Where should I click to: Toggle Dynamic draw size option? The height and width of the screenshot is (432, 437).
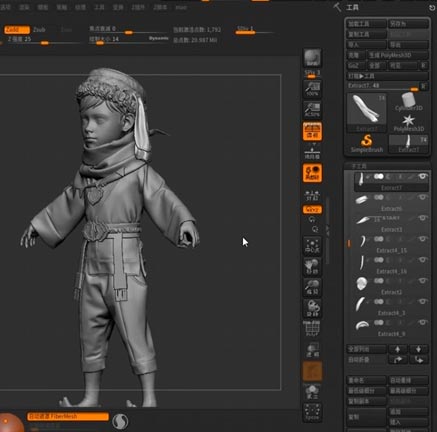159,38
